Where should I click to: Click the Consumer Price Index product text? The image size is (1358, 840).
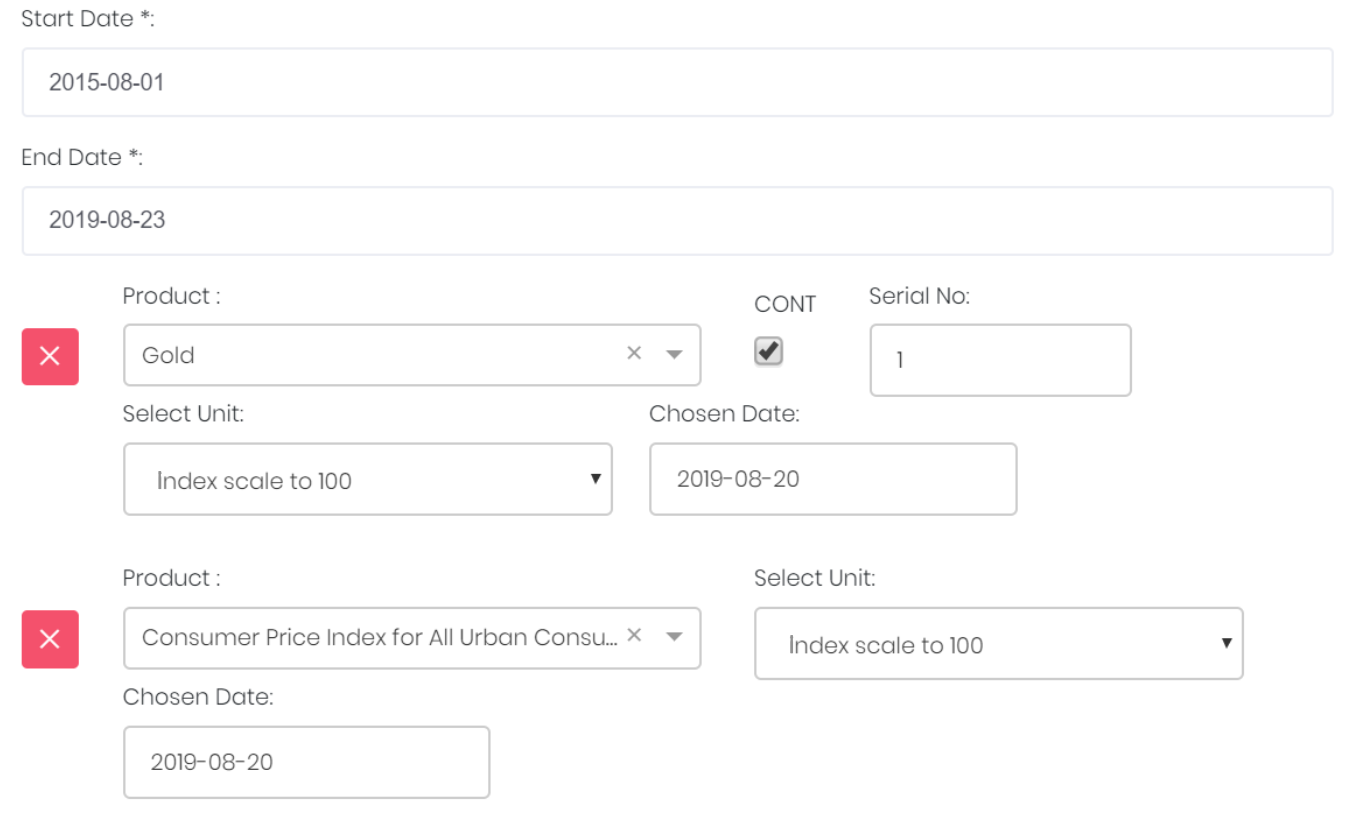pos(380,637)
